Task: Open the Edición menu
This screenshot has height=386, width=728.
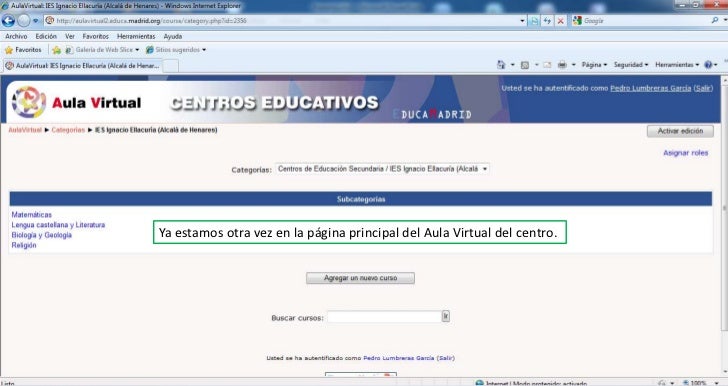Action: [x=46, y=36]
